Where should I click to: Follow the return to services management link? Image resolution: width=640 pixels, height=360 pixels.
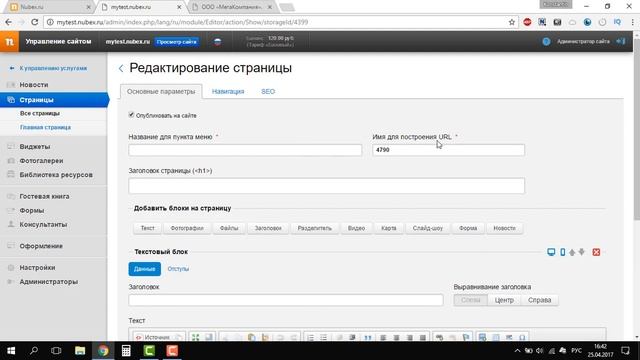(x=53, y=68)
